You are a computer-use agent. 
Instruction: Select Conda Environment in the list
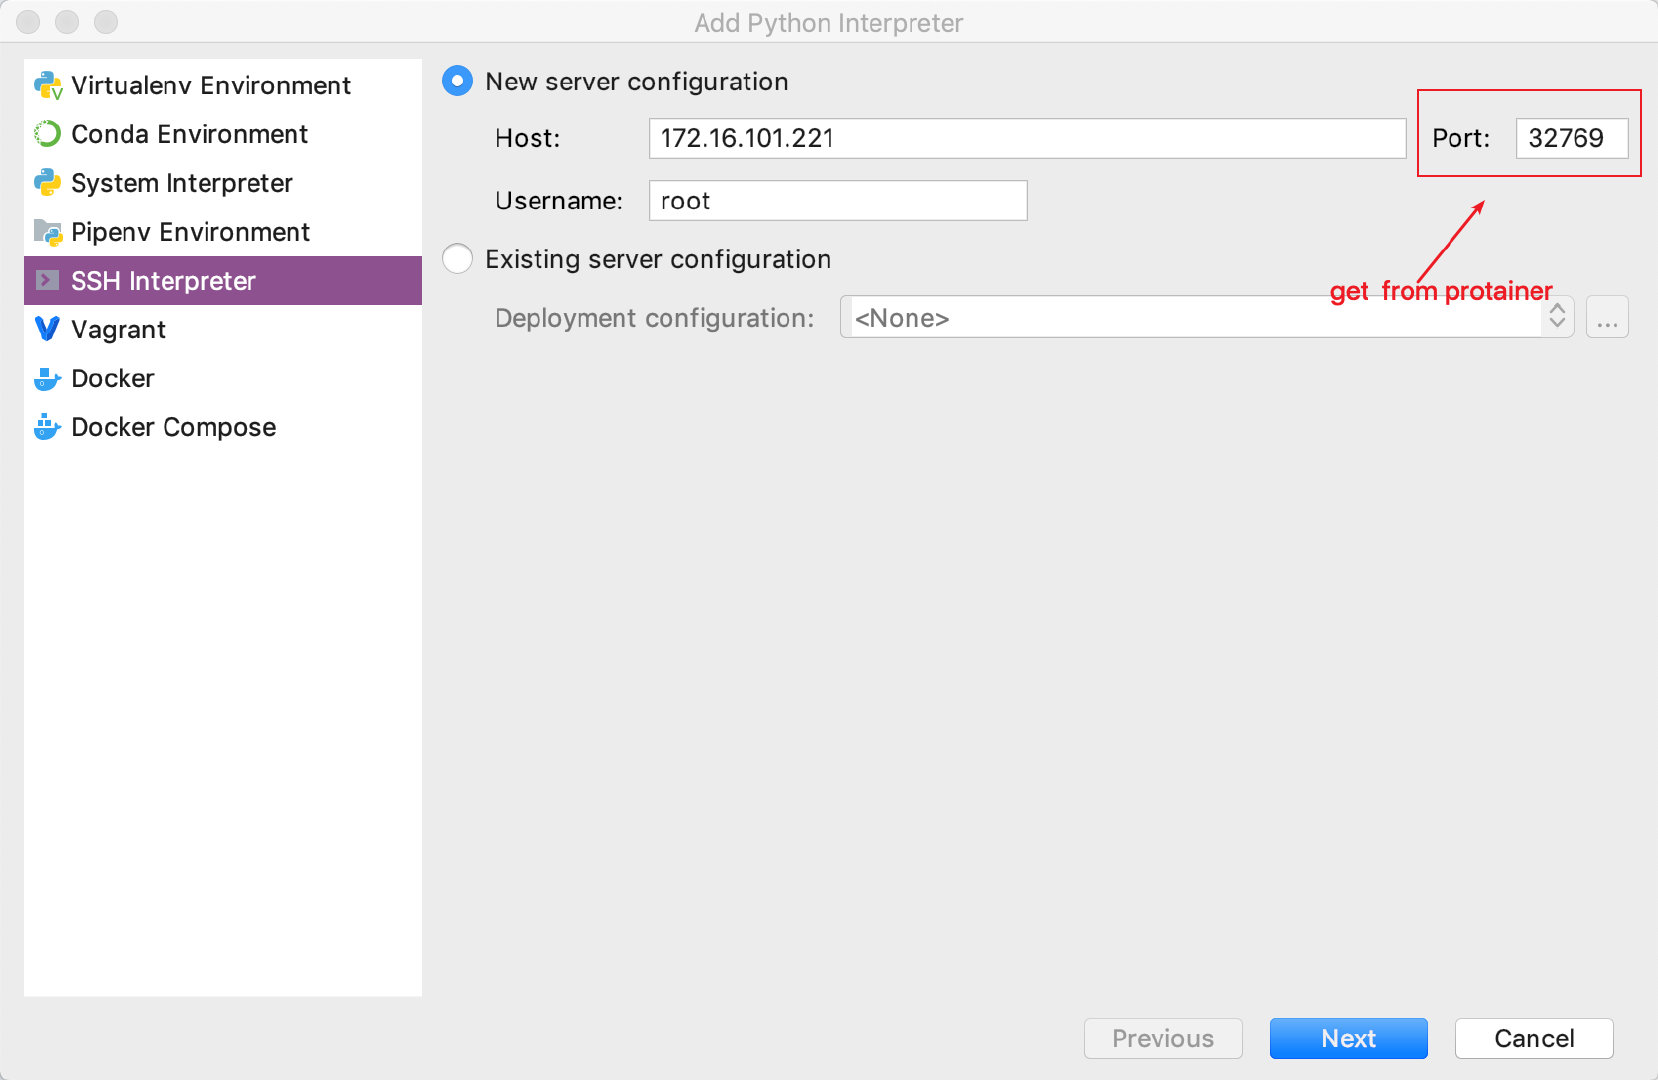223,134
